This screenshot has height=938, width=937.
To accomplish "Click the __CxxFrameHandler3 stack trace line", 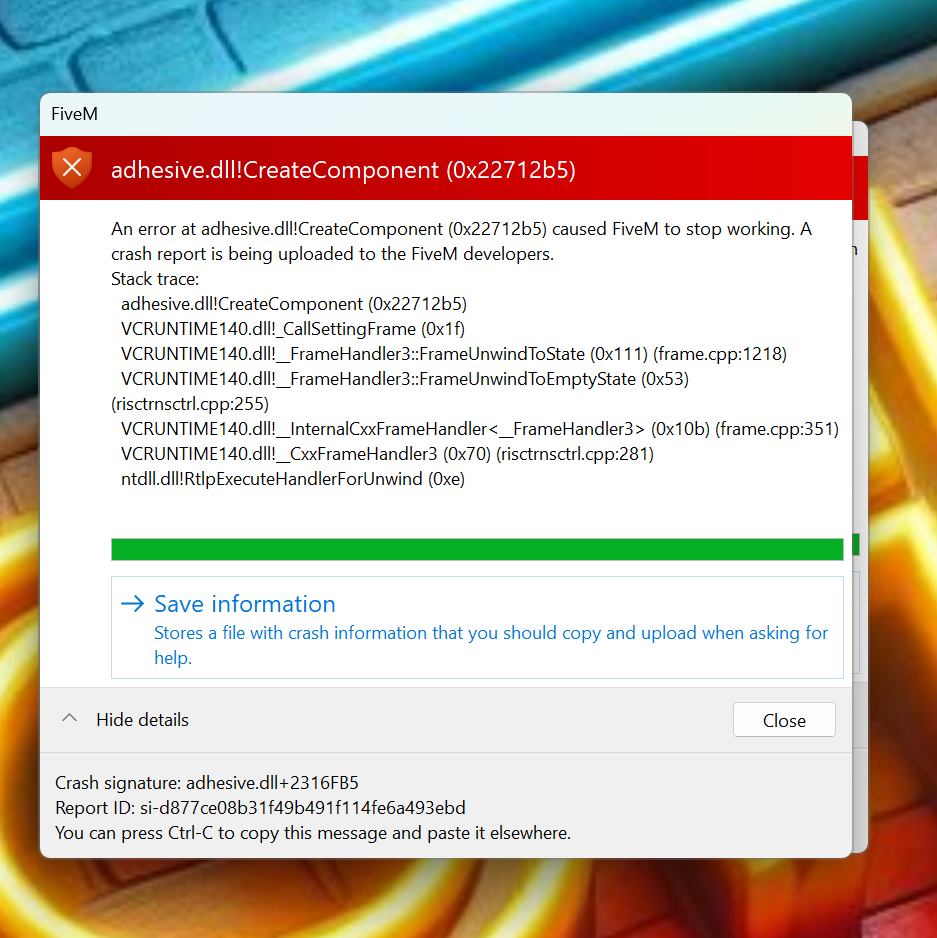I will click(x=387, y=454).
